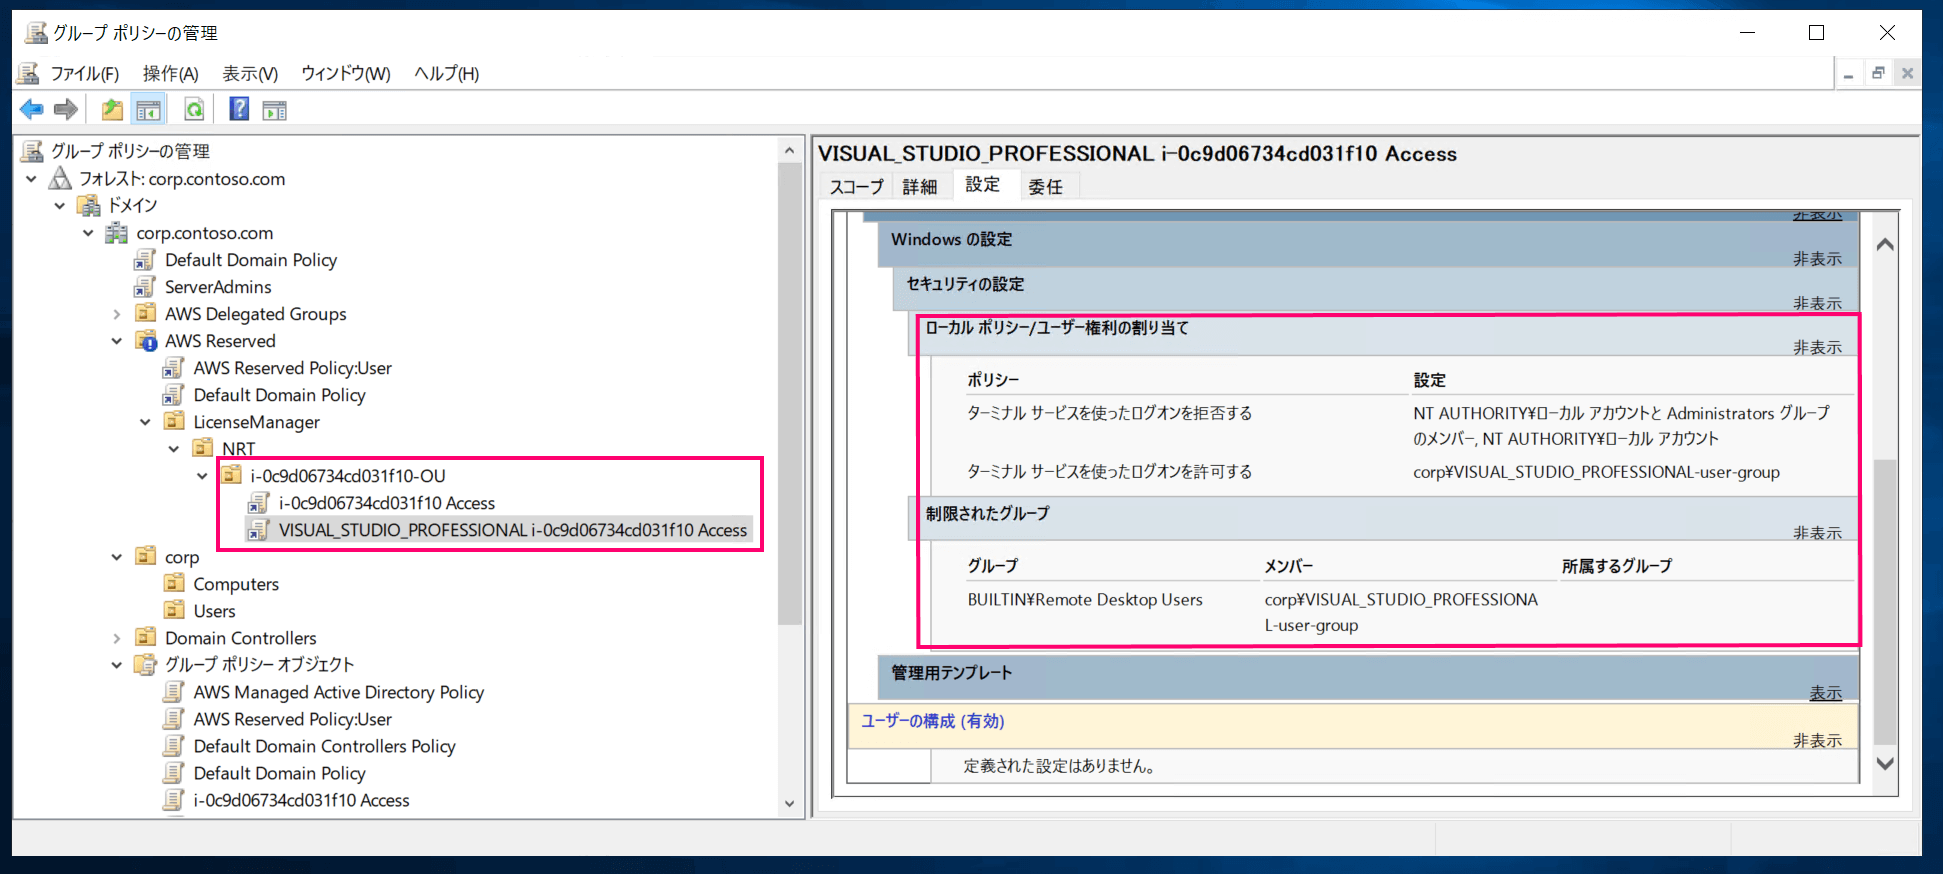The height and width of the screenshot is (874, 1943).
Task: Switch to the 詳細 tab
Action: [920, 186]
